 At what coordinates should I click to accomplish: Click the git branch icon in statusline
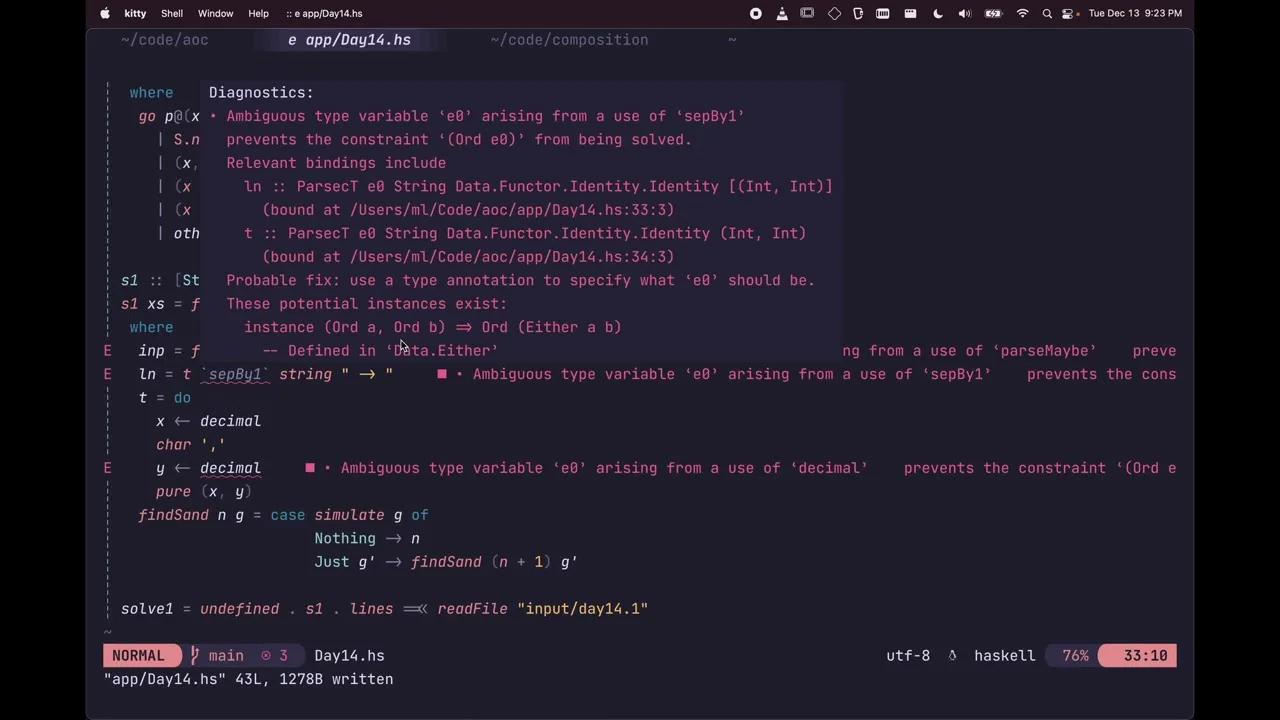tap(195, 656)
